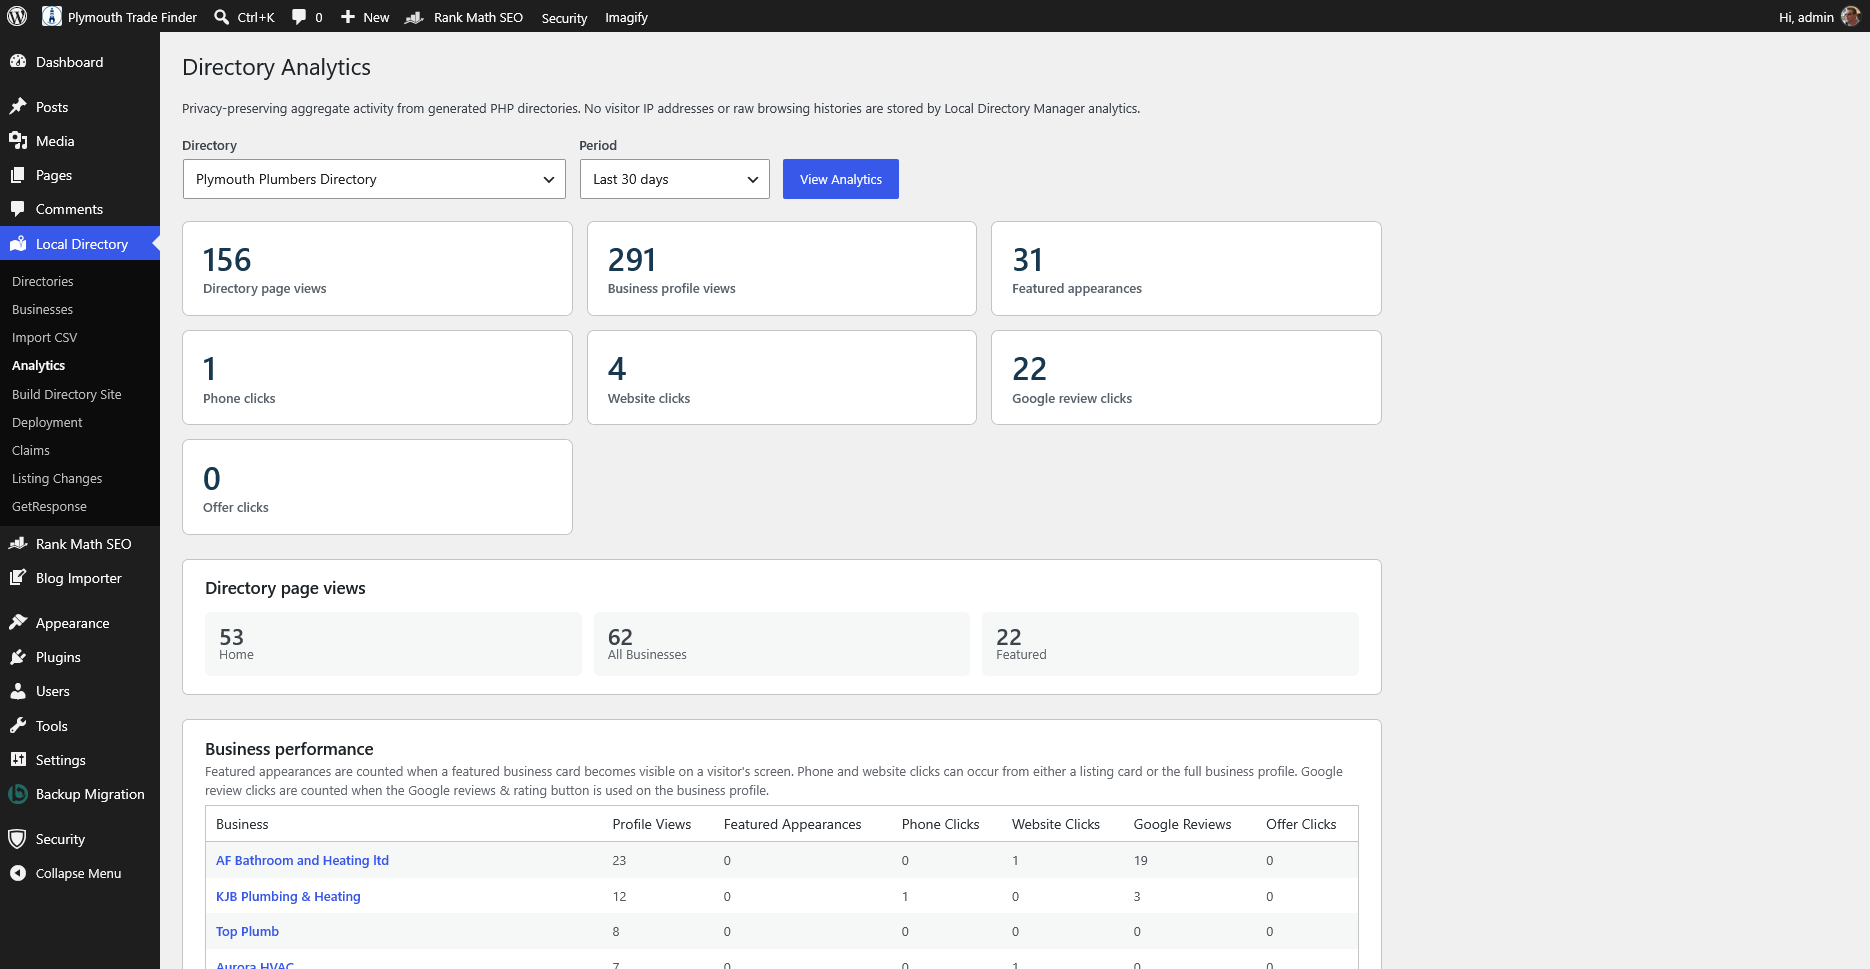Click the 1 Phone clicks card

tap(377, 377)
